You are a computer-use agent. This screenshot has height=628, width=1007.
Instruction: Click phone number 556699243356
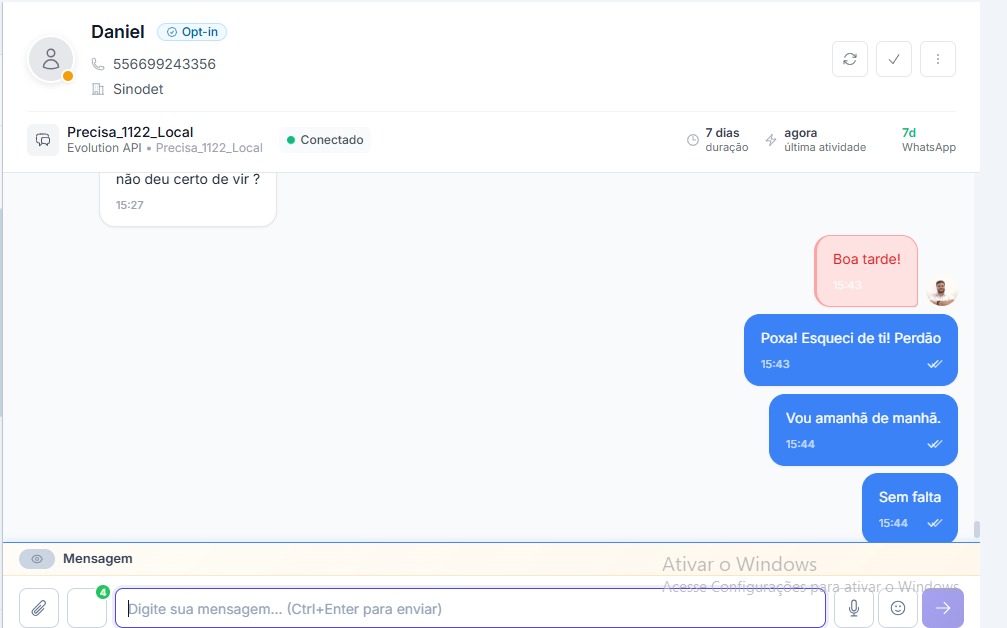coord(164,64)
